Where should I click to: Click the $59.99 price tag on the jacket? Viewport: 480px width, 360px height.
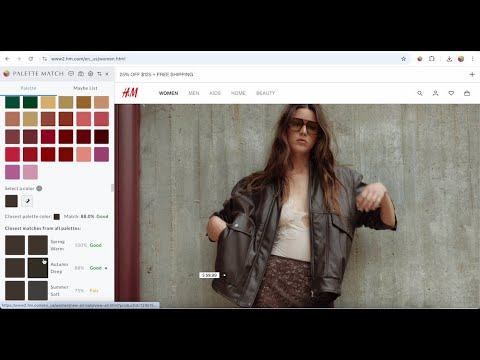tap(209, 275)
